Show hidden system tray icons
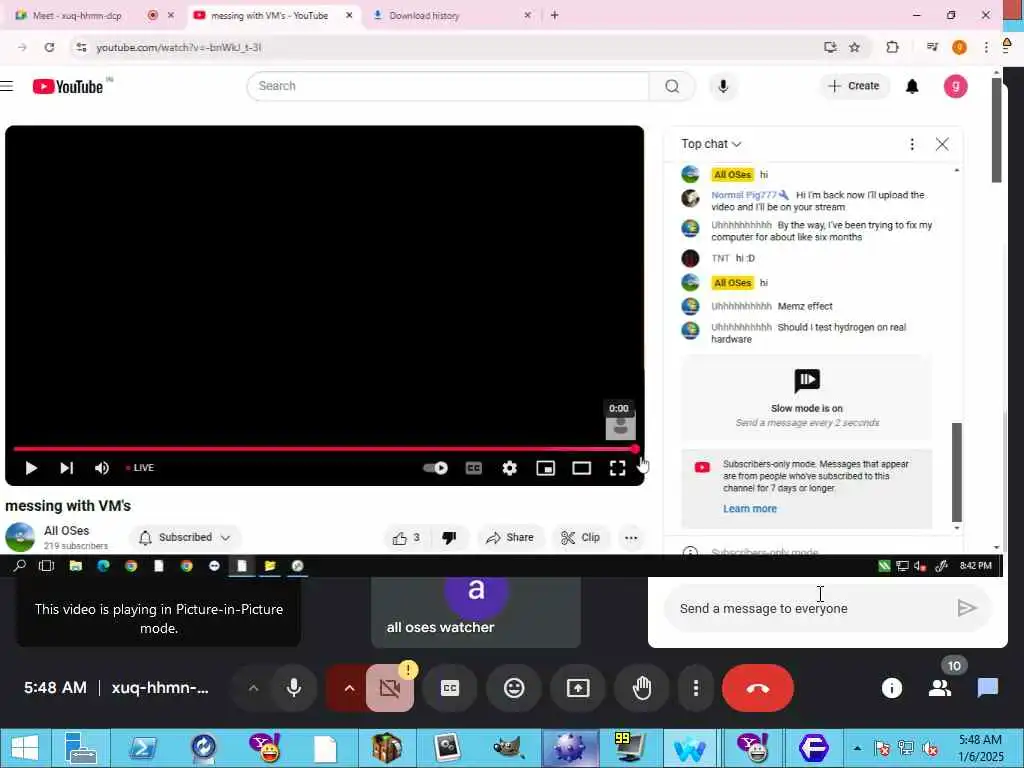 coord(857,748)
